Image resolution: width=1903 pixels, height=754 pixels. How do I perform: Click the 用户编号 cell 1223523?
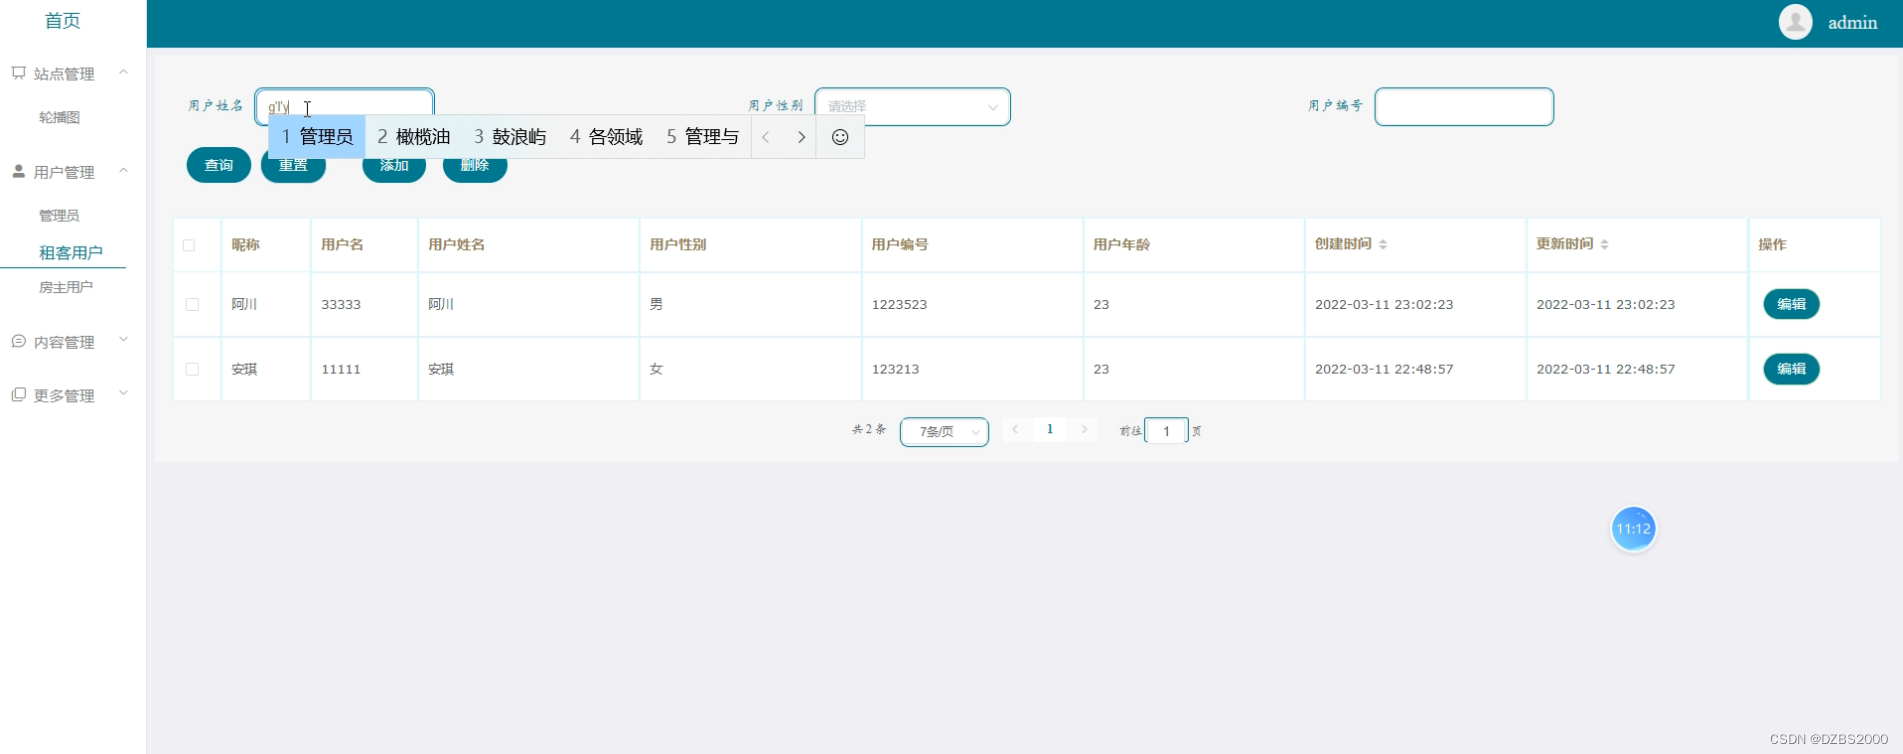[899, 304]
